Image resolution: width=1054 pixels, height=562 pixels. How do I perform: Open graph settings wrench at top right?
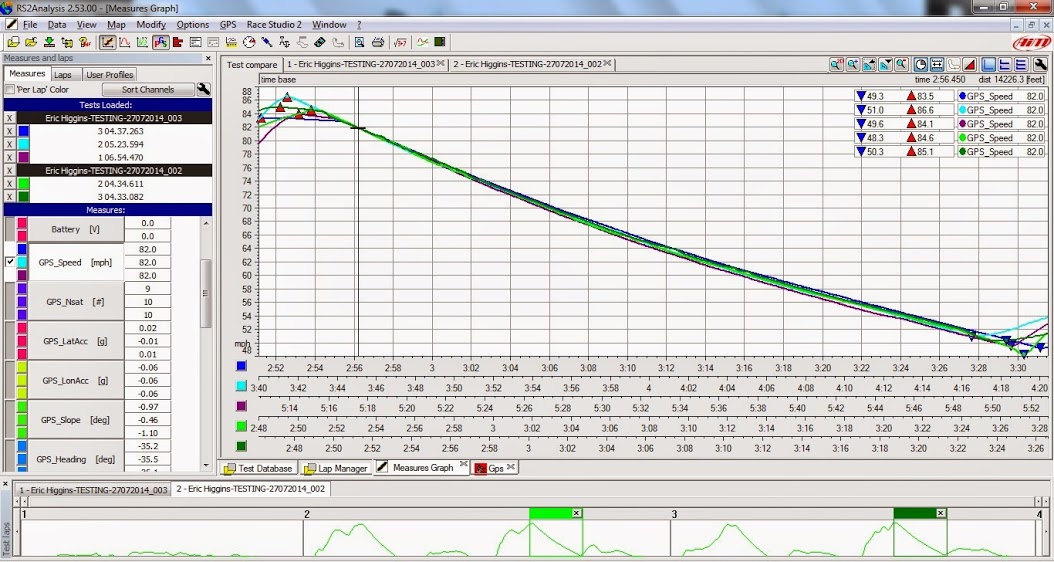pyautogui.click(x=1040, y=64)
